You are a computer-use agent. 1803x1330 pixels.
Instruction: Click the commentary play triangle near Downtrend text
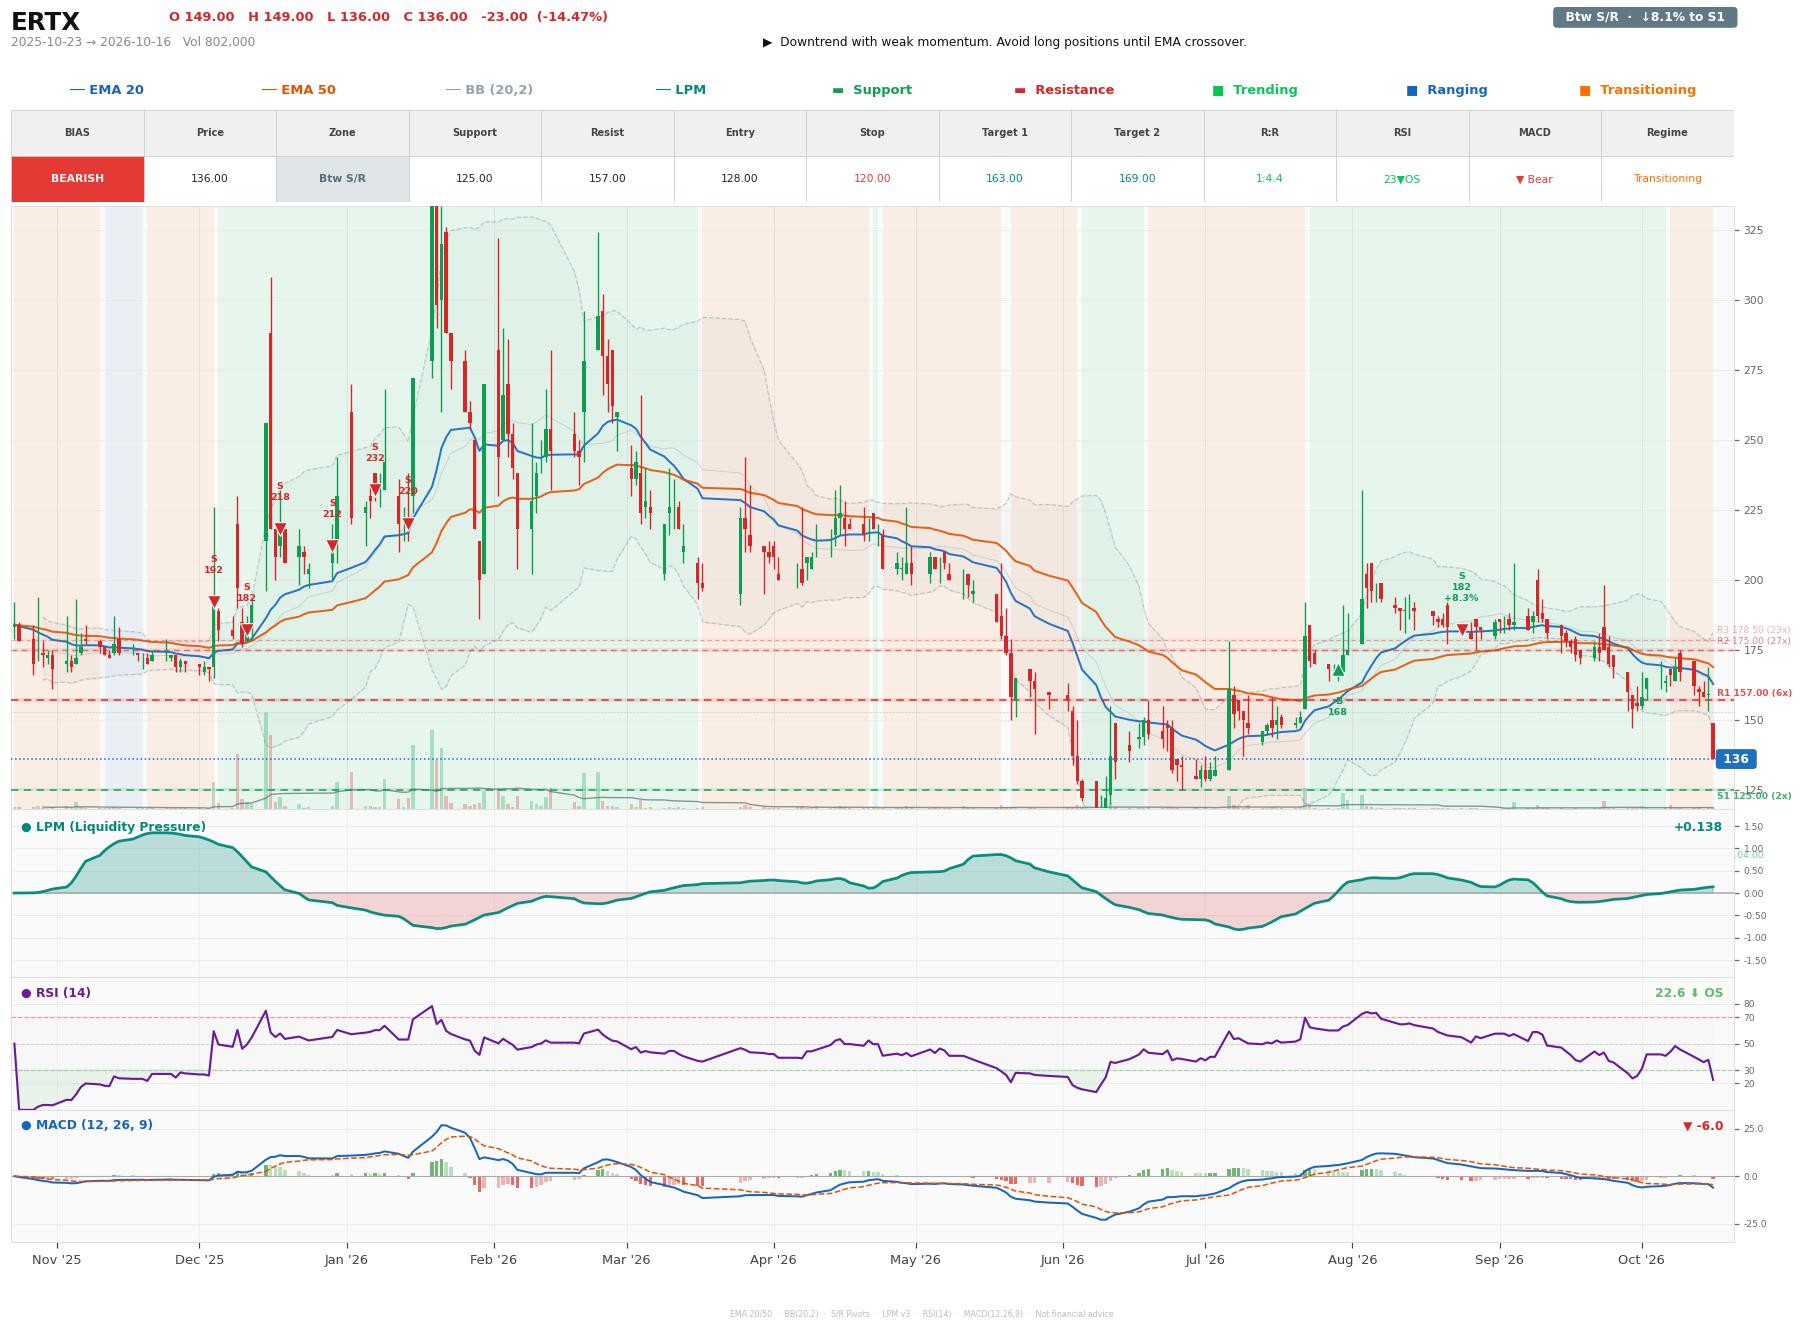tap(767, 42)
